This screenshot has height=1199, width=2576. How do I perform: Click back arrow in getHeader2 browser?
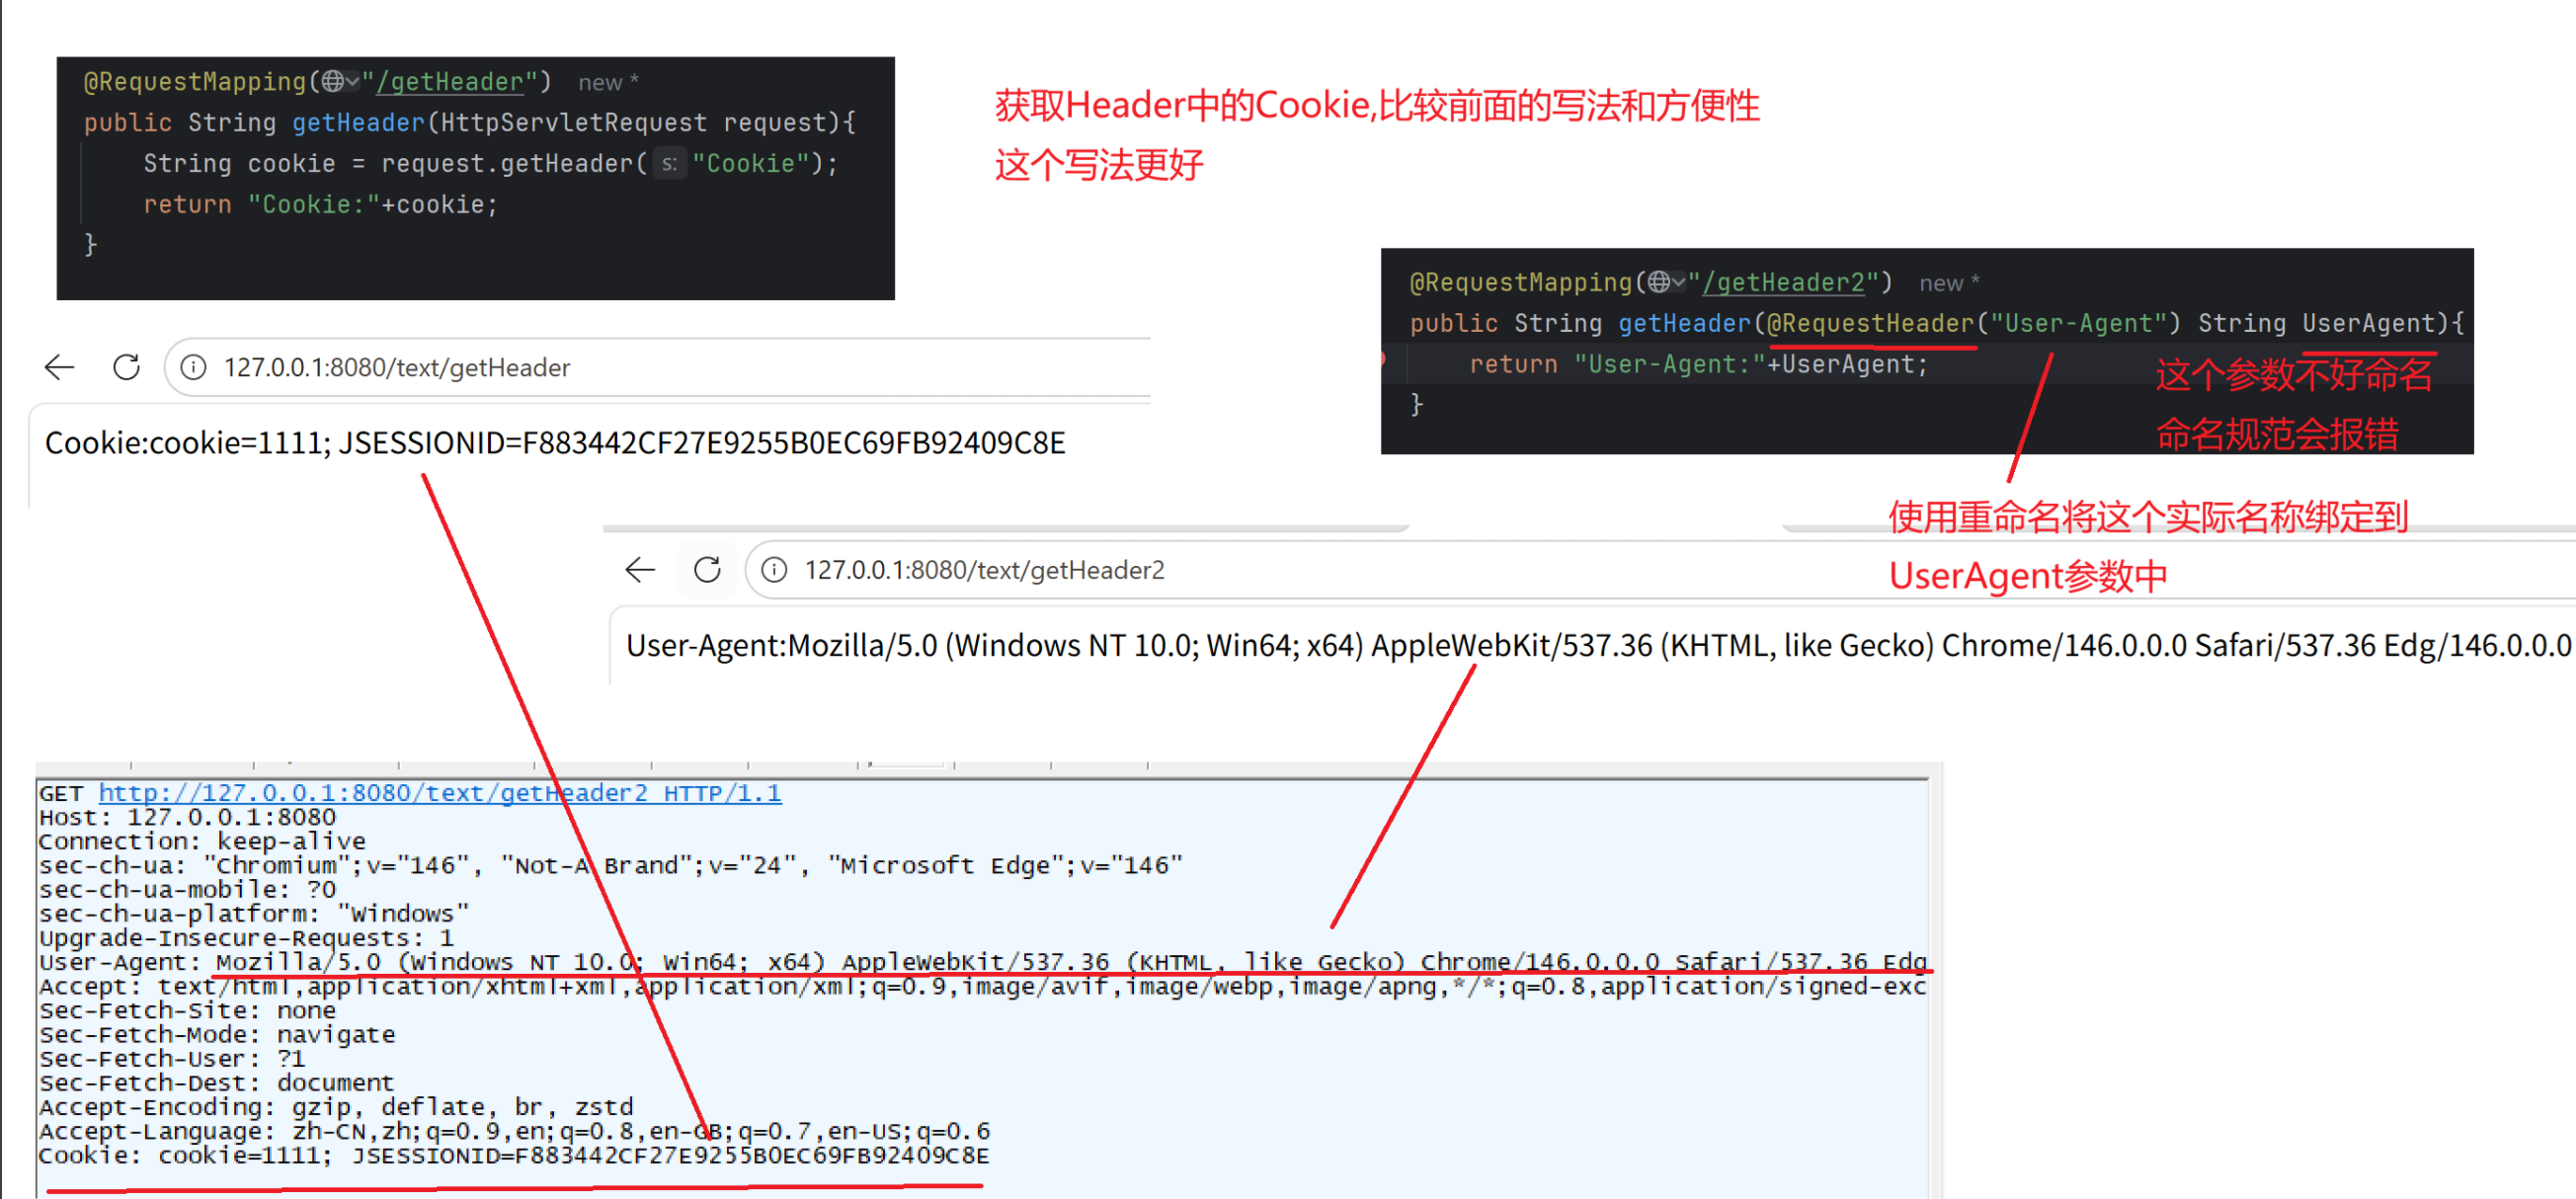coord(640,570)
